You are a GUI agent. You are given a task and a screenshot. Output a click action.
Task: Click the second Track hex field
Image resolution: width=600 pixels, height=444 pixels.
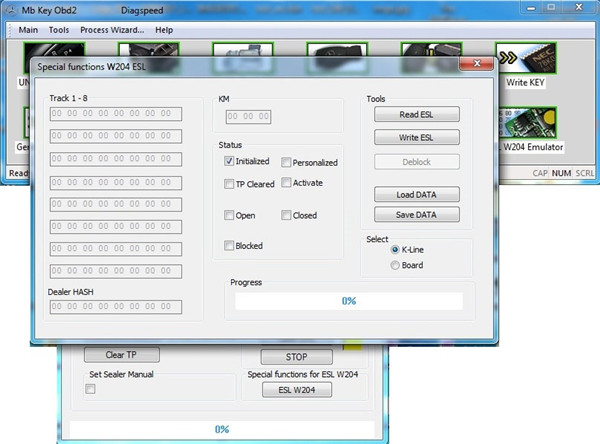pos(116,136)
